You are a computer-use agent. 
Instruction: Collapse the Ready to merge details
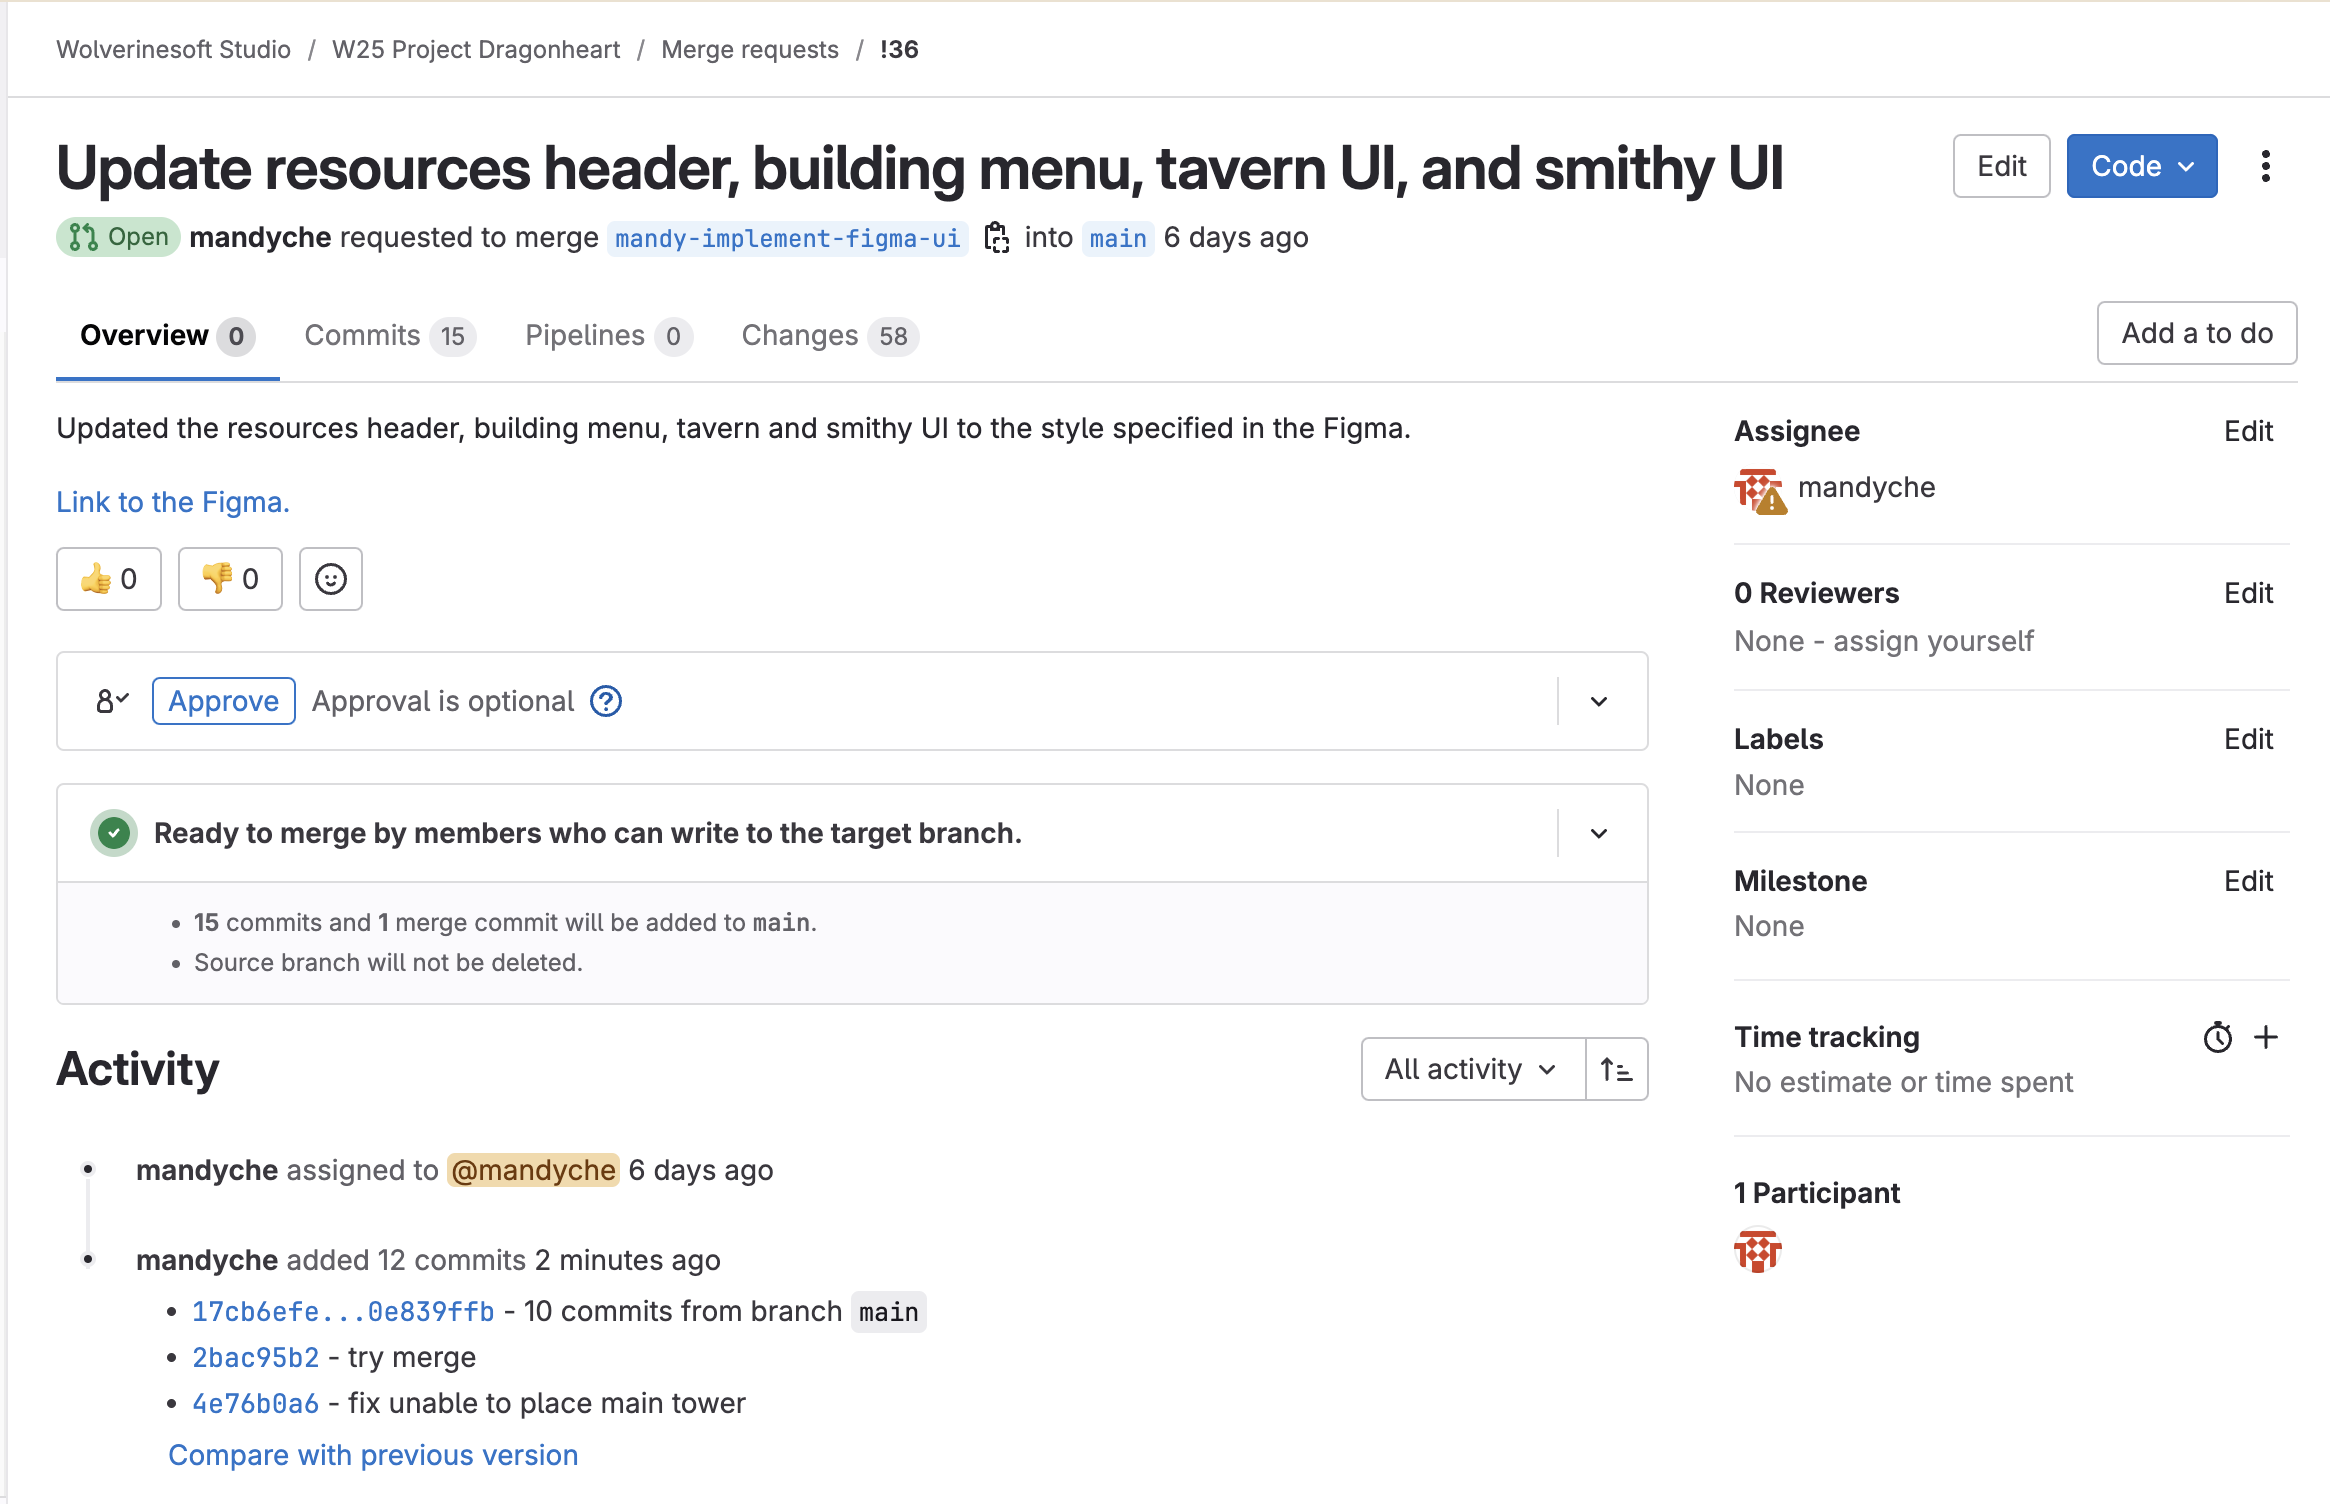(1599, 833)
